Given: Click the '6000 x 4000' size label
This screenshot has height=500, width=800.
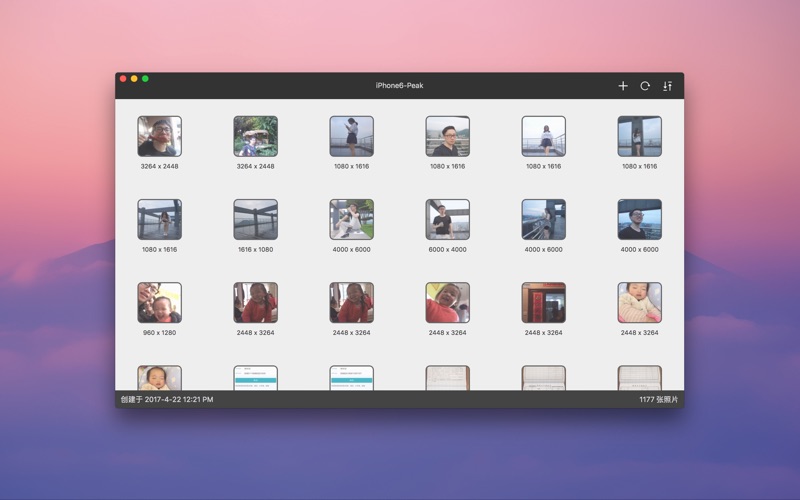Looking at the screenshot, I should tap(447, 249).
